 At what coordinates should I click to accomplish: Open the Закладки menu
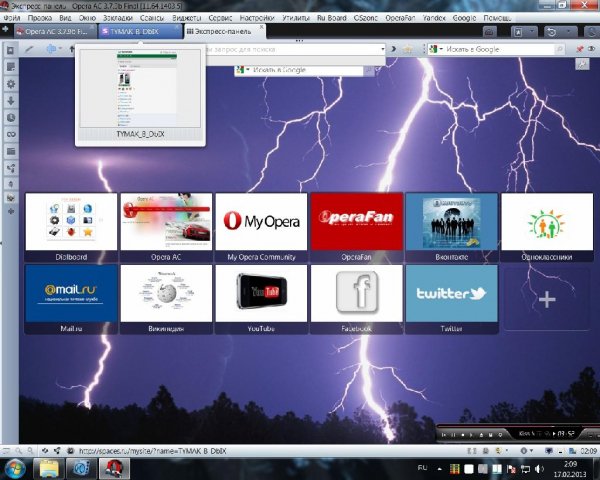tap(117, 18)
